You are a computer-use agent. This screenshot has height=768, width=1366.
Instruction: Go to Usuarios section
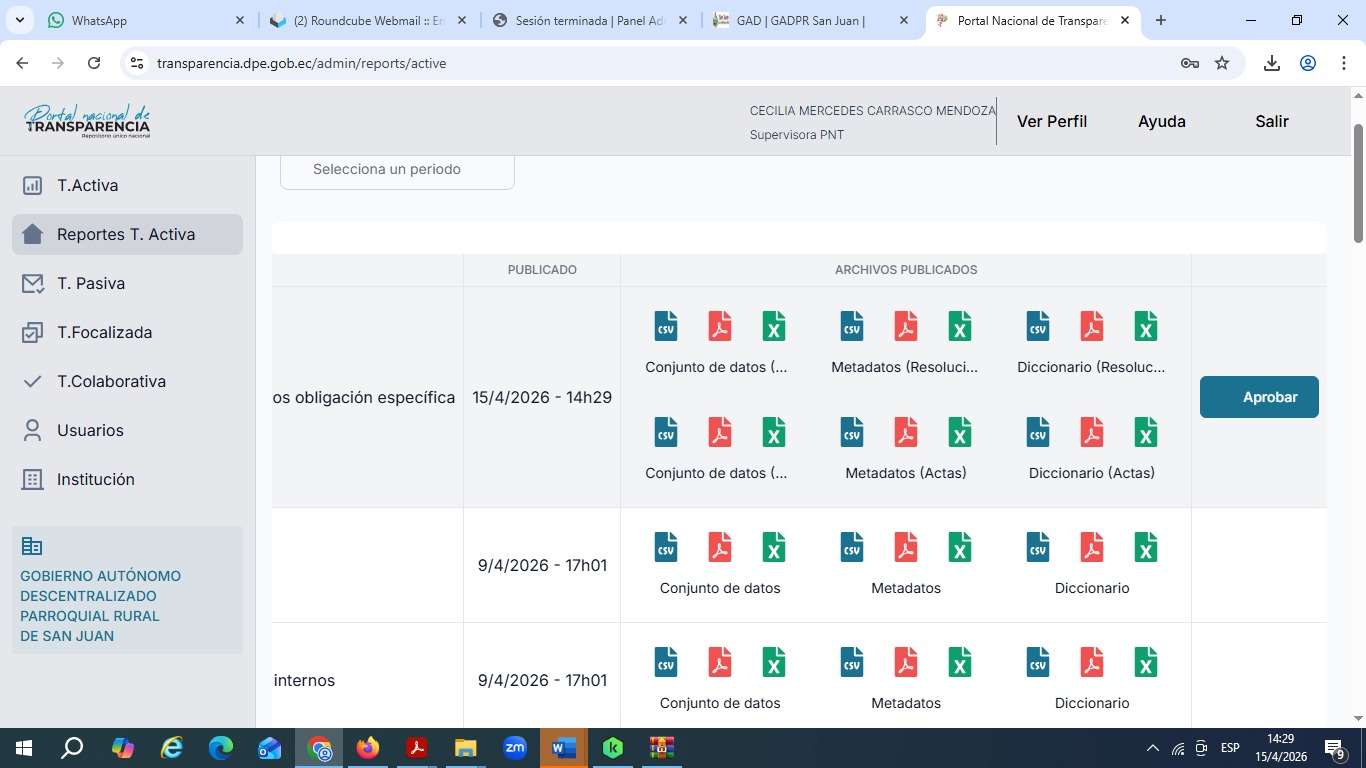click(x=90, y=431)
